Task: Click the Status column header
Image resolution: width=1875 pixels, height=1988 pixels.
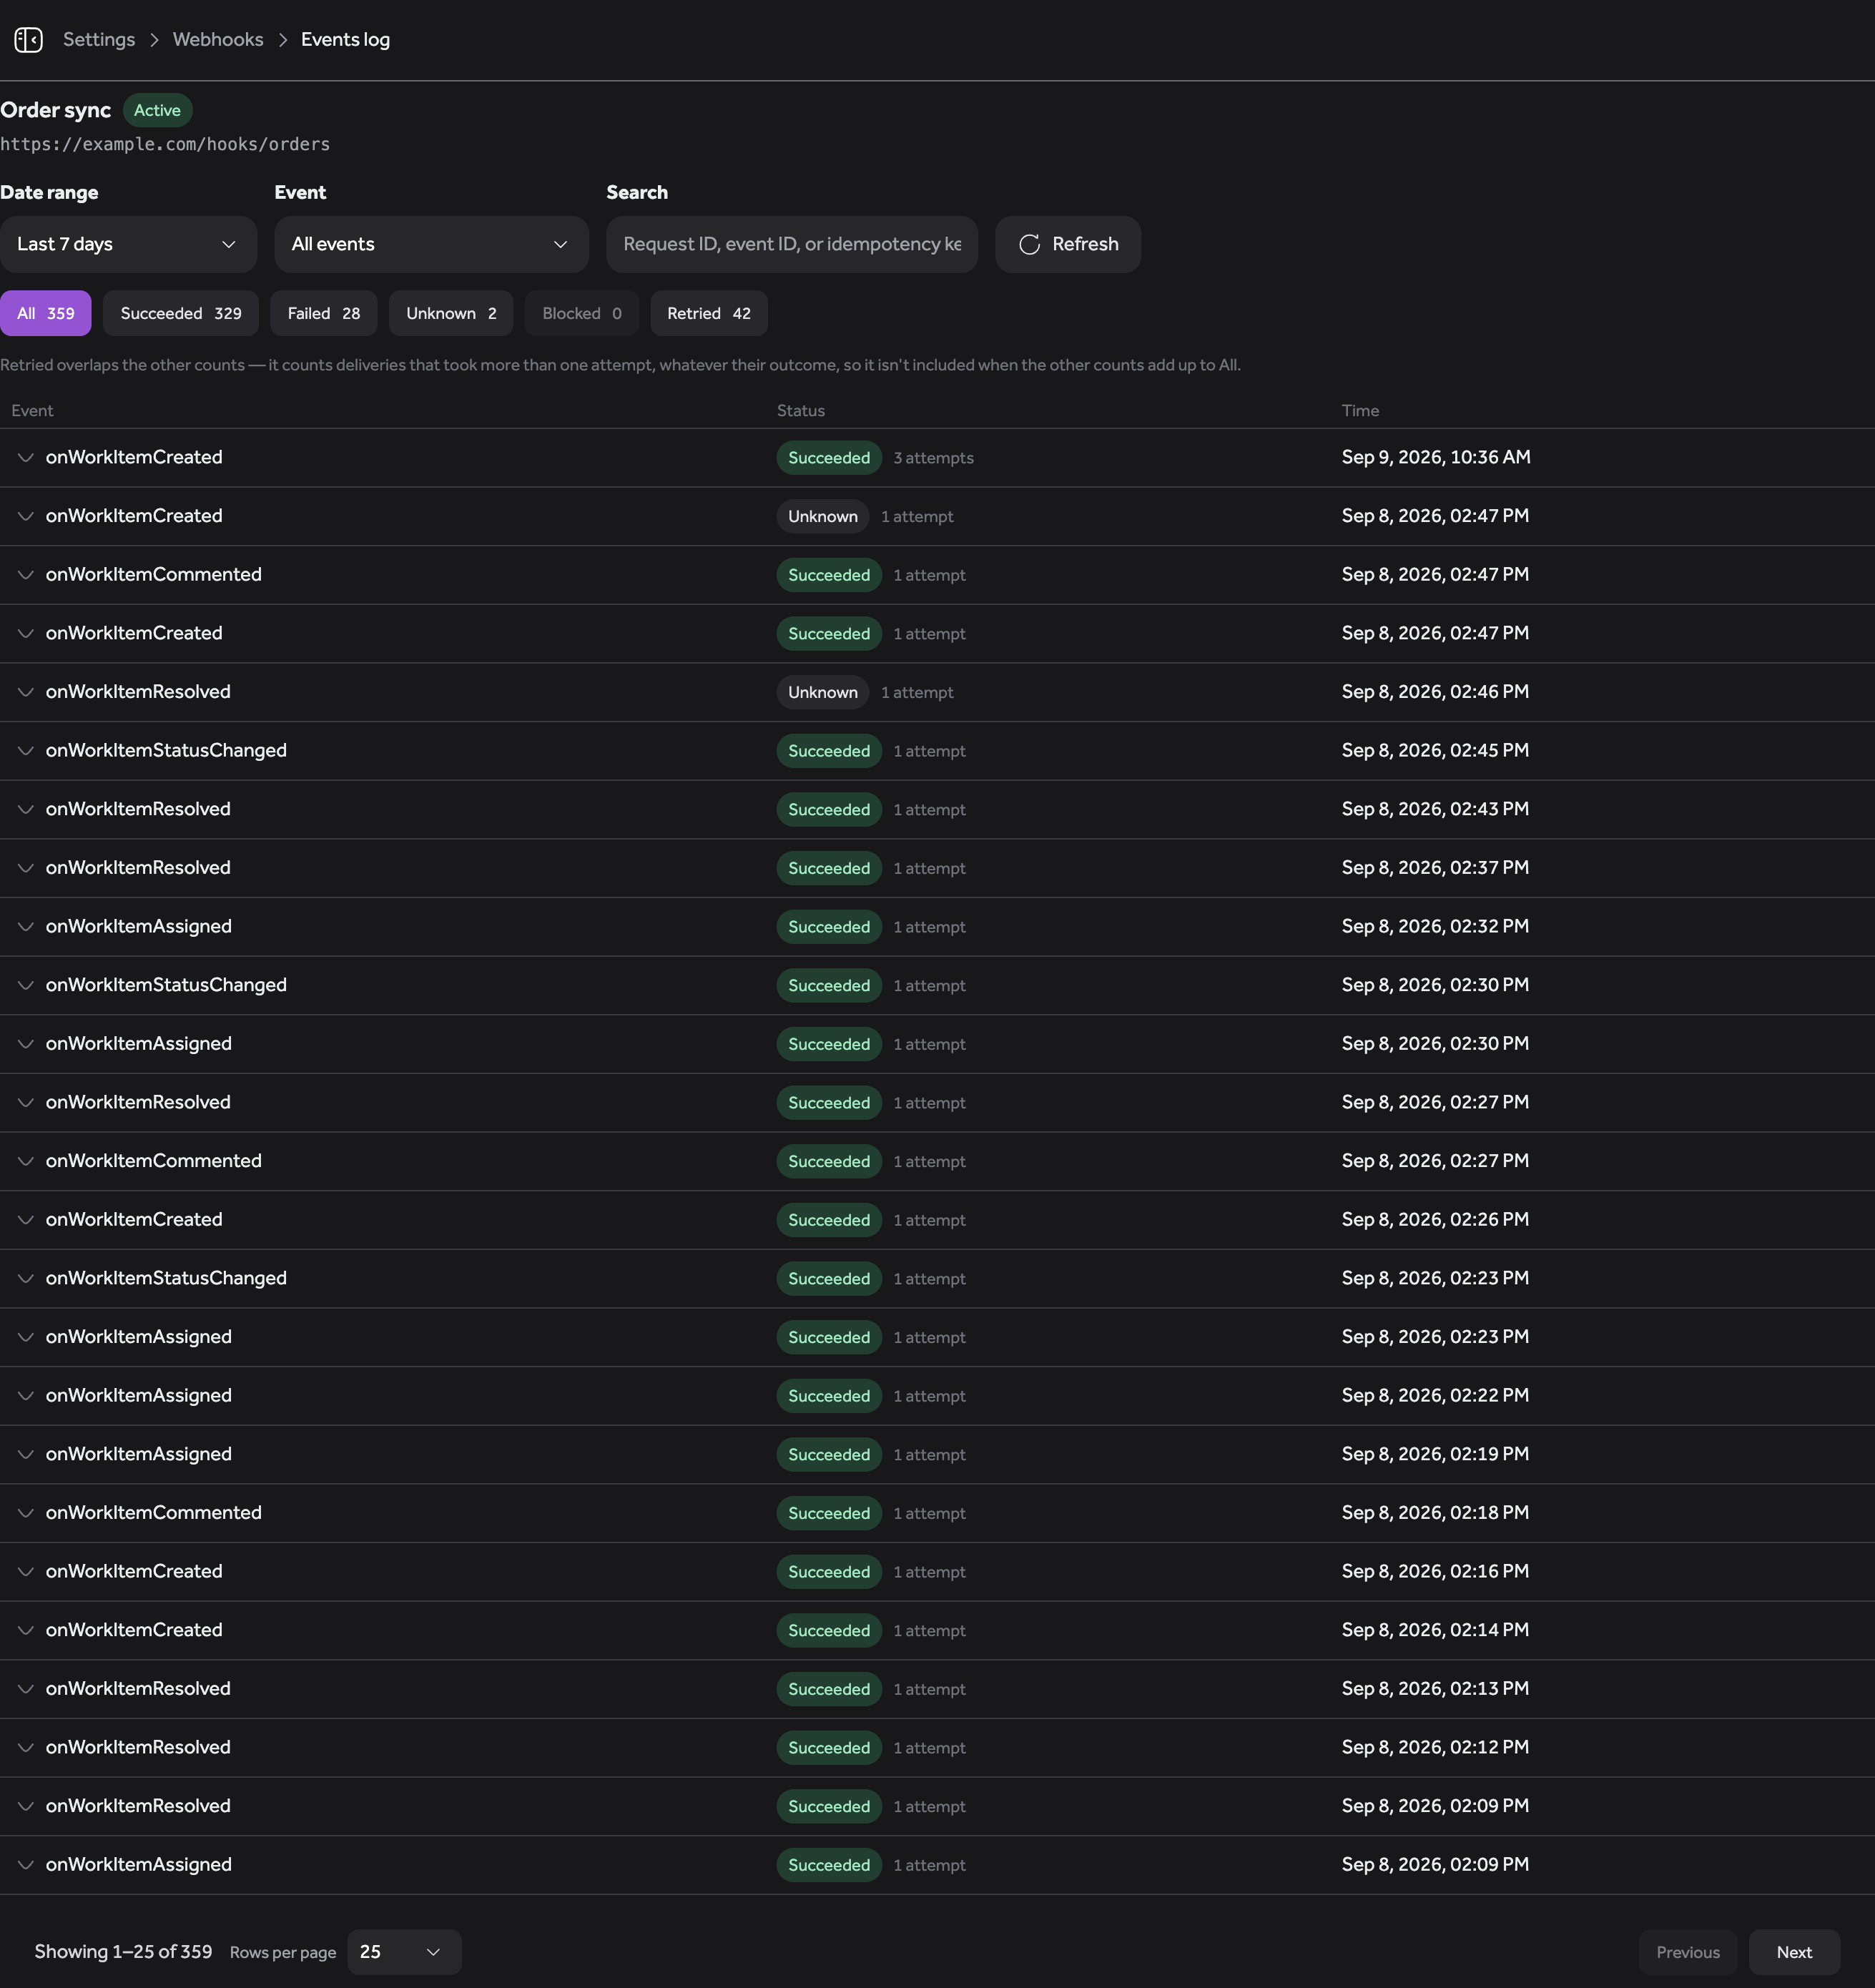Action: [801, 410]
